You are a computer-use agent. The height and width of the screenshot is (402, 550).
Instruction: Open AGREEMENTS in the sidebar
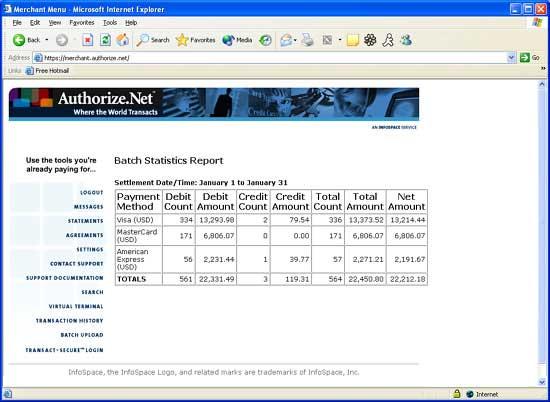85,235
